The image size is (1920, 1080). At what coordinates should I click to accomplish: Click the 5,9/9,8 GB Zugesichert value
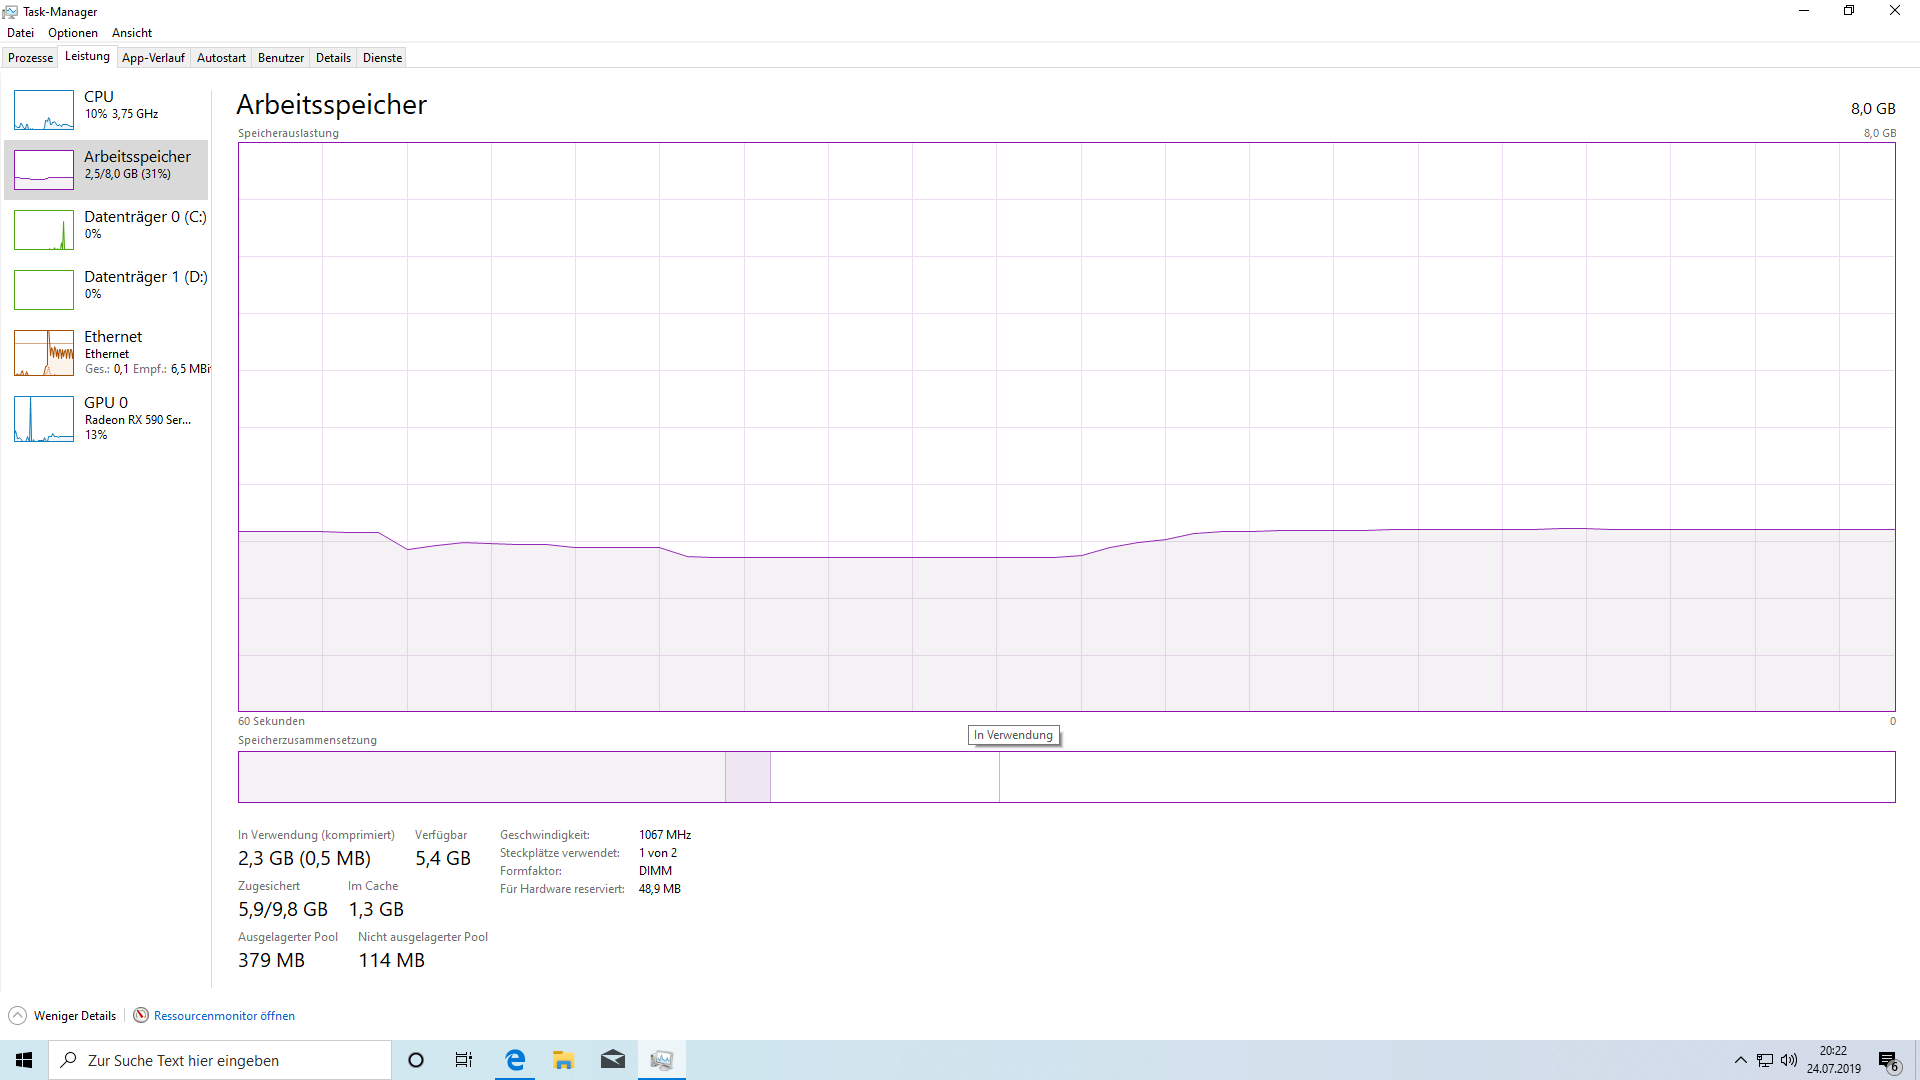[283, 909]
